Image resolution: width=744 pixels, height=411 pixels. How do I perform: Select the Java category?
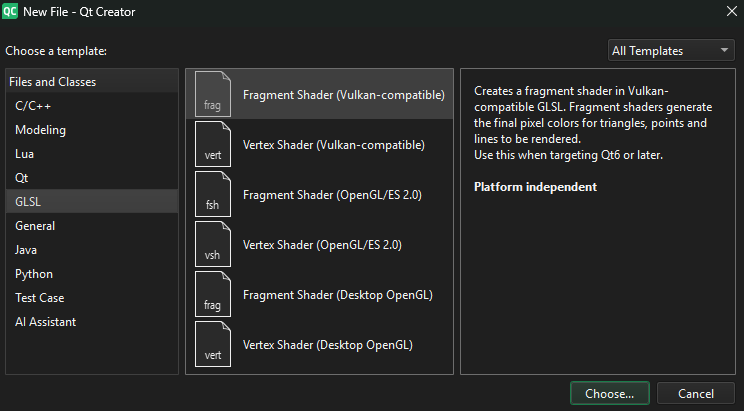pos(92,250)
